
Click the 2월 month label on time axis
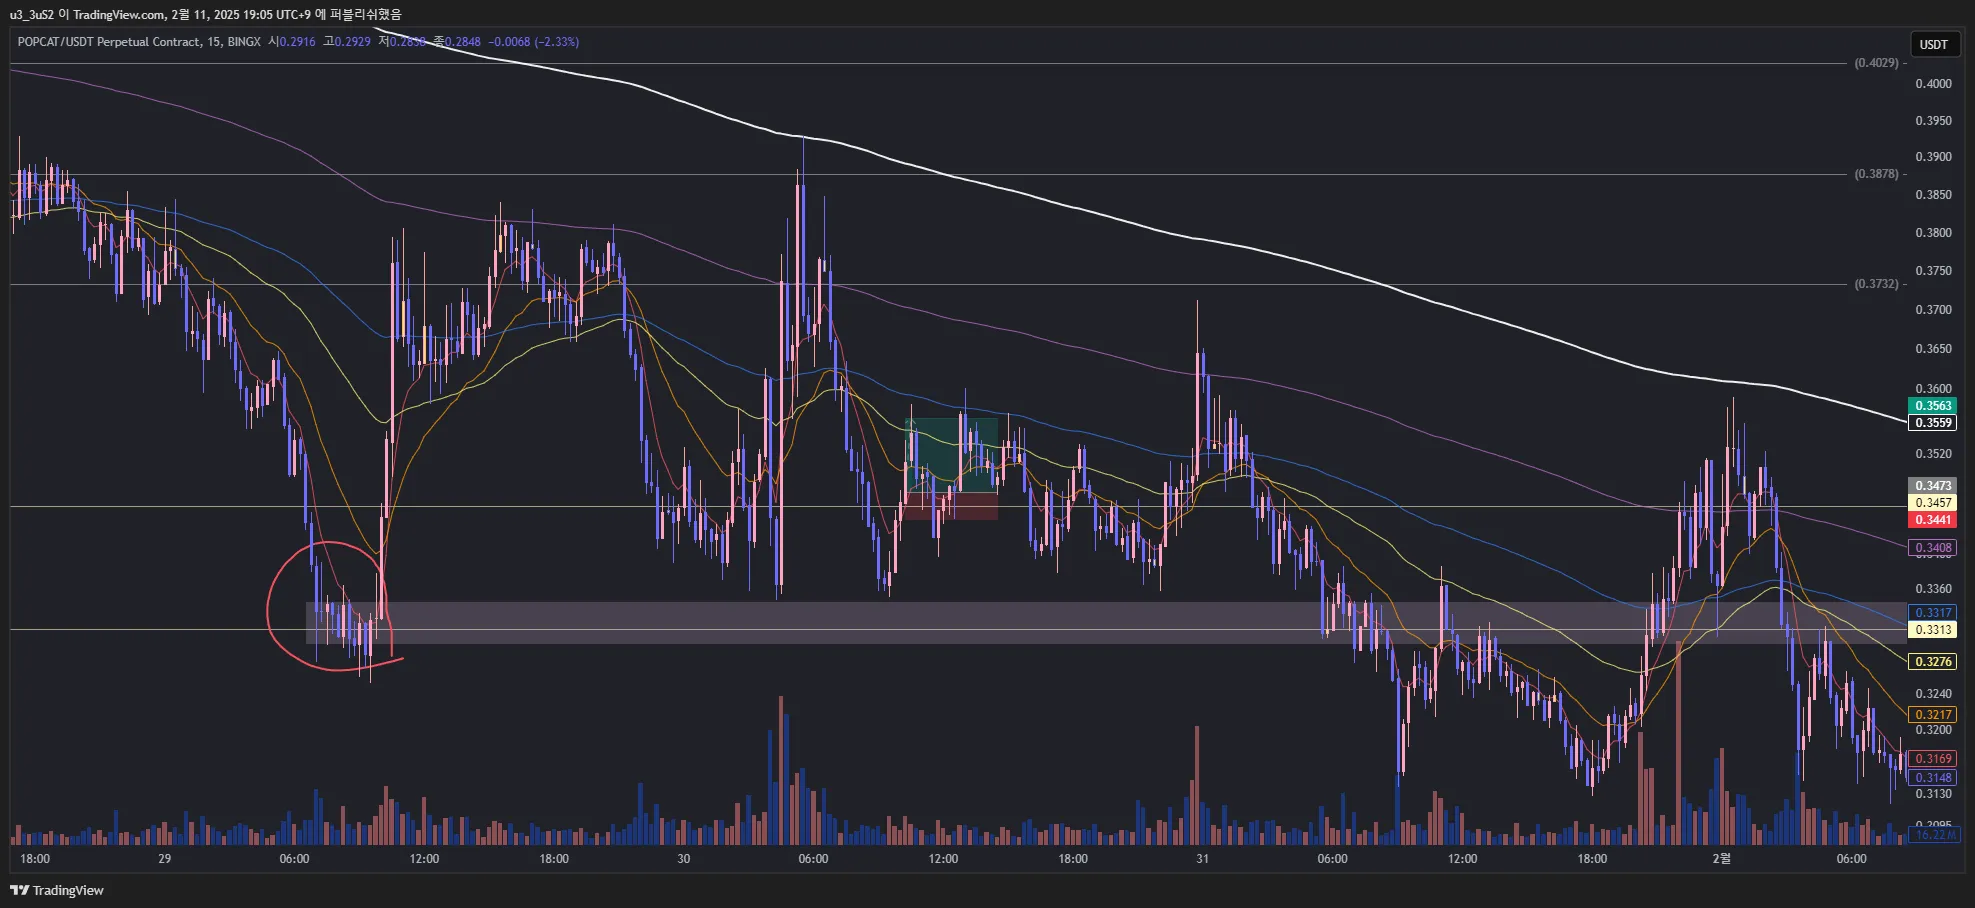1721,859
